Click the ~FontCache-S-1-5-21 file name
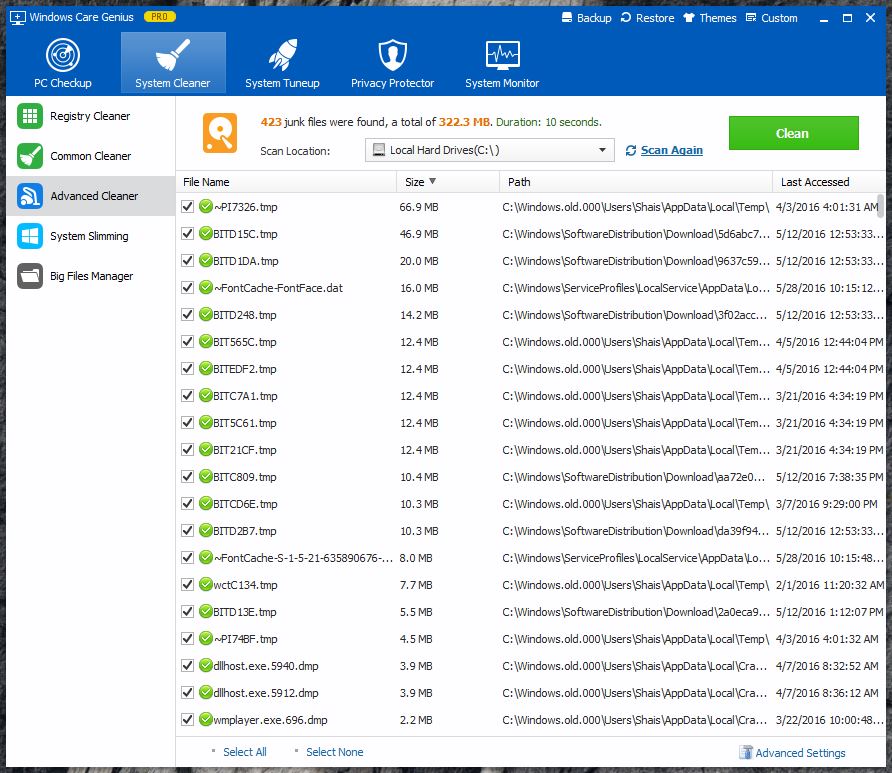892x773 pixels. click(303, 558)
